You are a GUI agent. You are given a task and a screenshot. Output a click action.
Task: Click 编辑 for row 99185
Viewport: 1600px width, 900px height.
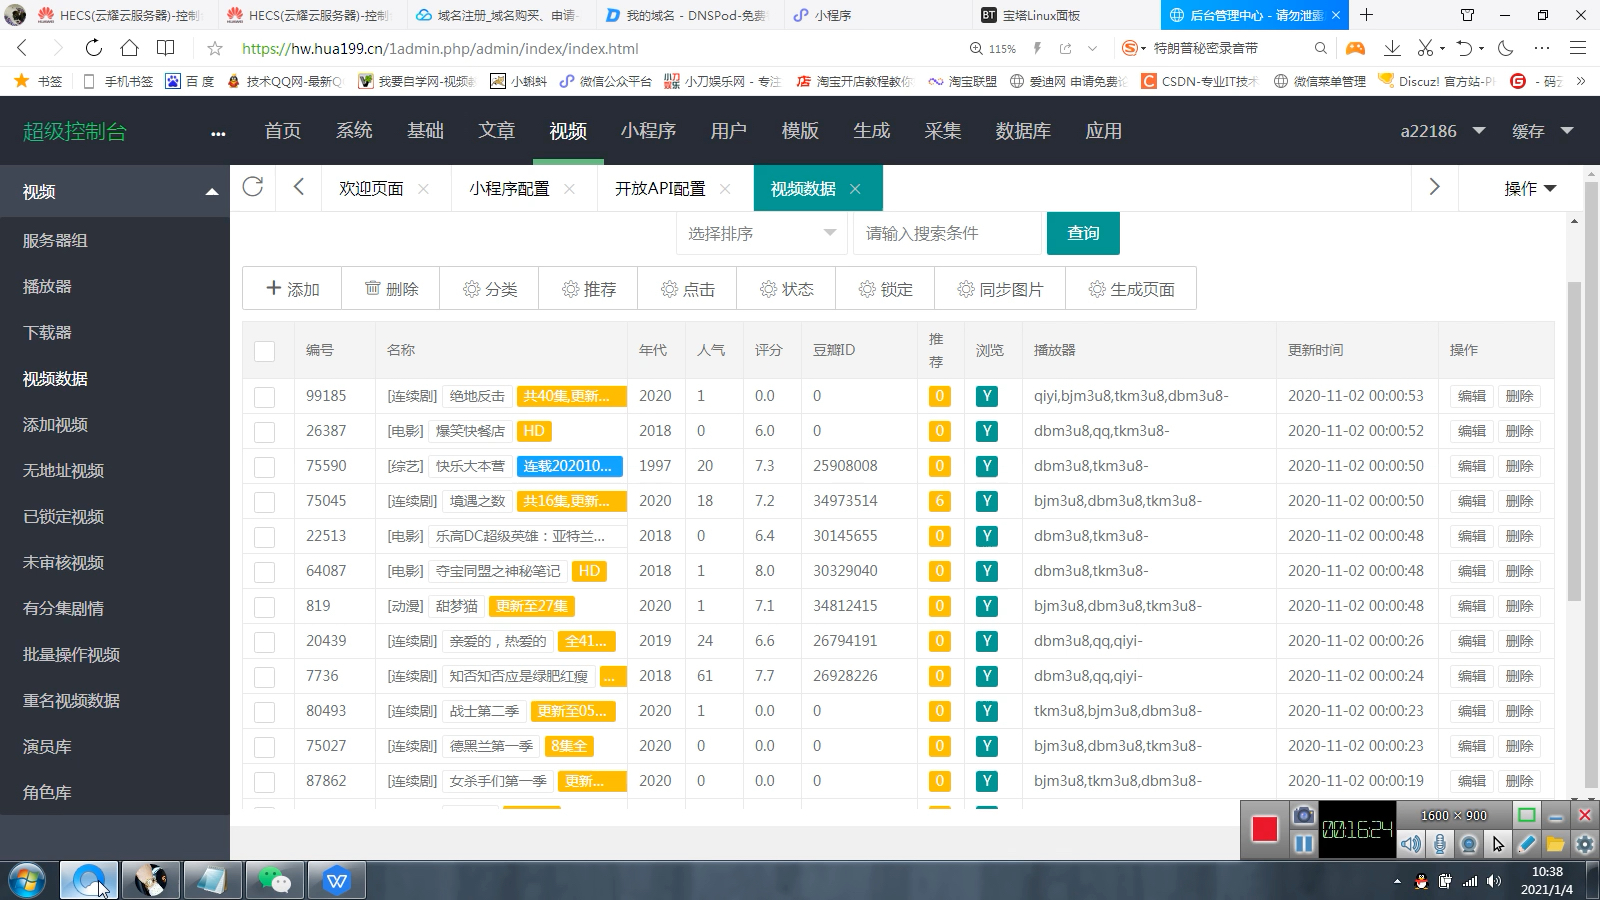point(1471,396)
